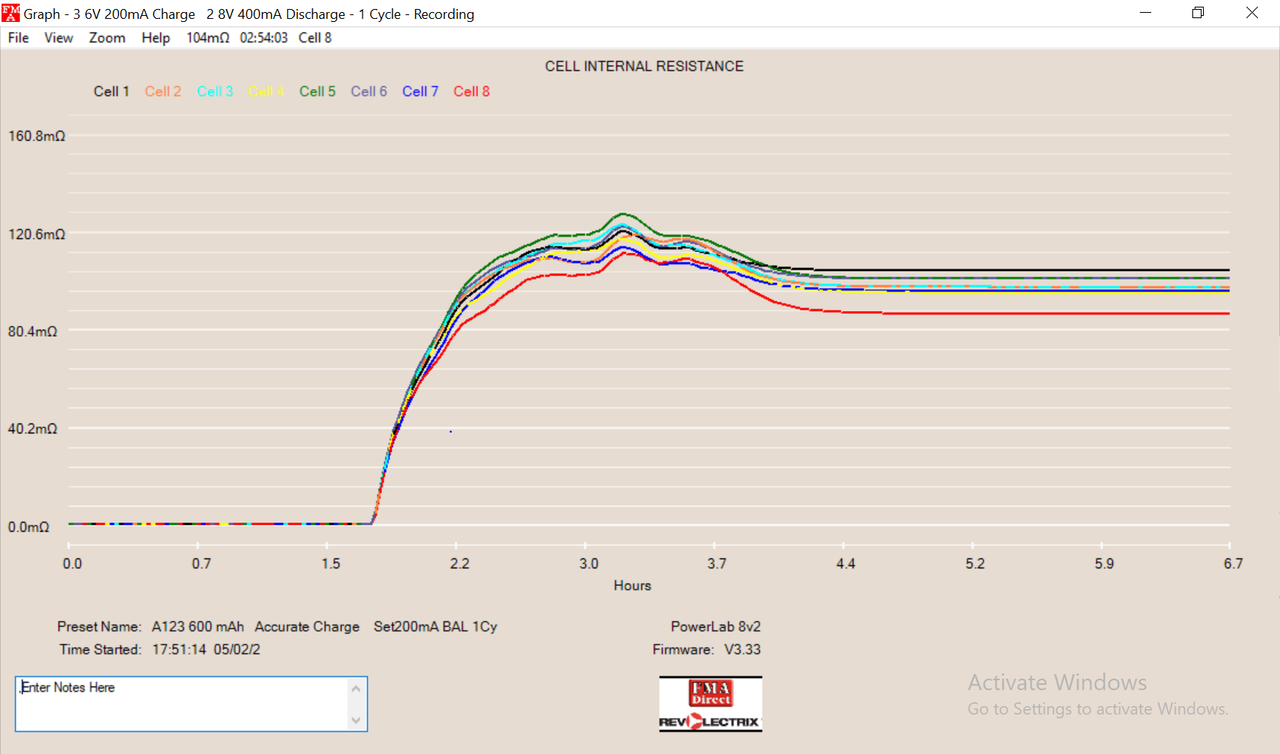Click the 02:54:03 time readout

(264, 38)
